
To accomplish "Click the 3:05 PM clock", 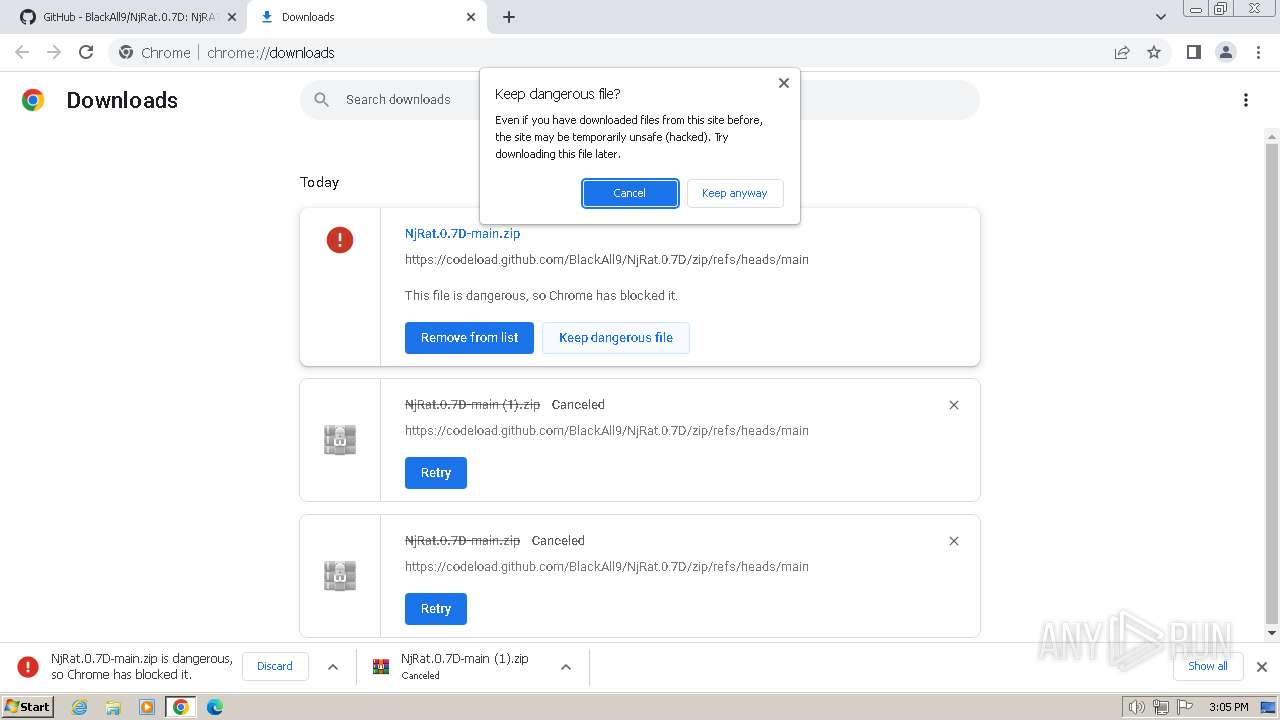I will click(1229, 707).
